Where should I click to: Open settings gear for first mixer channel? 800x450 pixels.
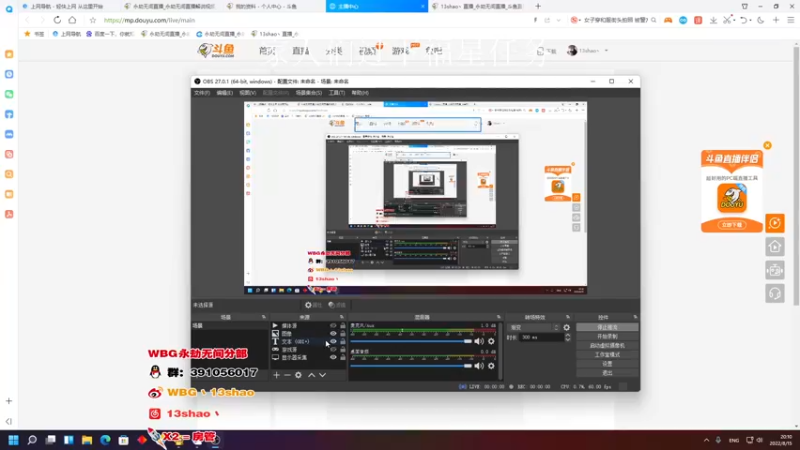491,341
